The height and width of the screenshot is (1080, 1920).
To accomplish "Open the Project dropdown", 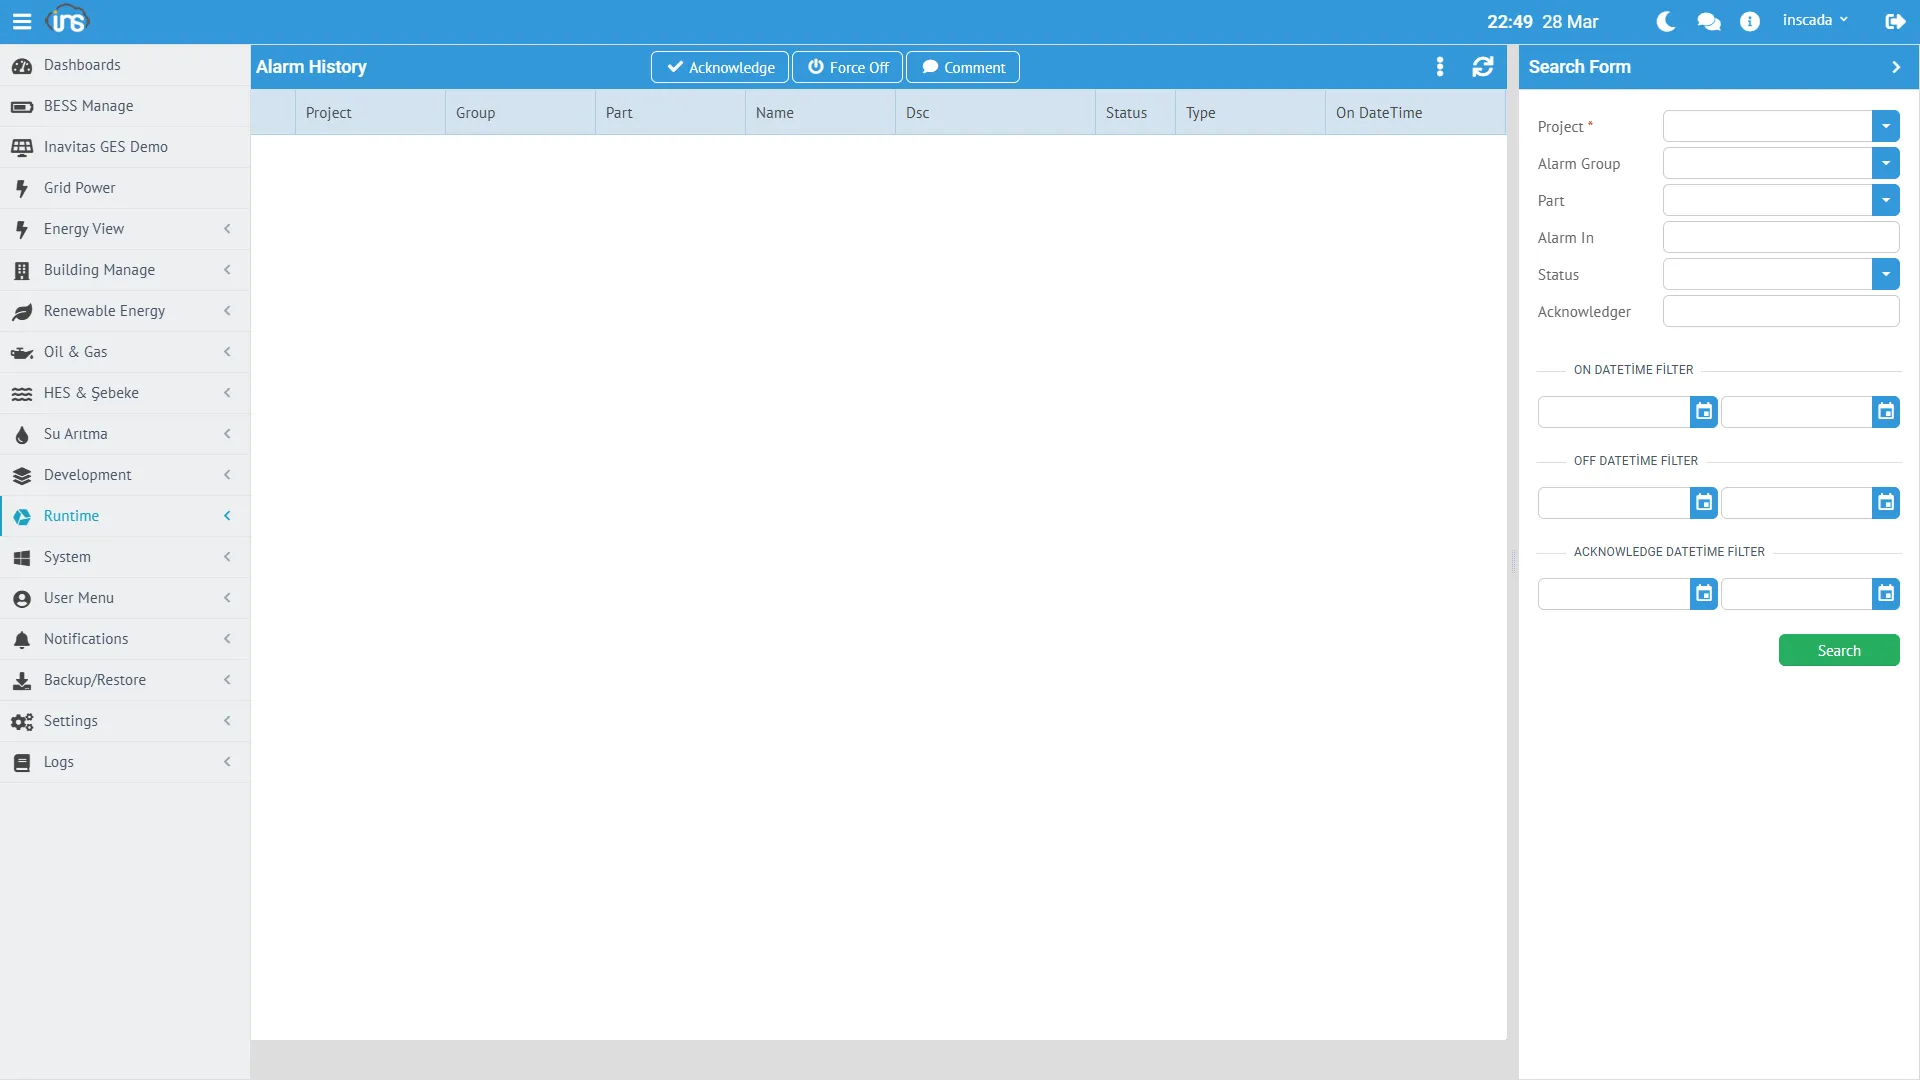I will pyautogui.click(x=1885, y=126).
